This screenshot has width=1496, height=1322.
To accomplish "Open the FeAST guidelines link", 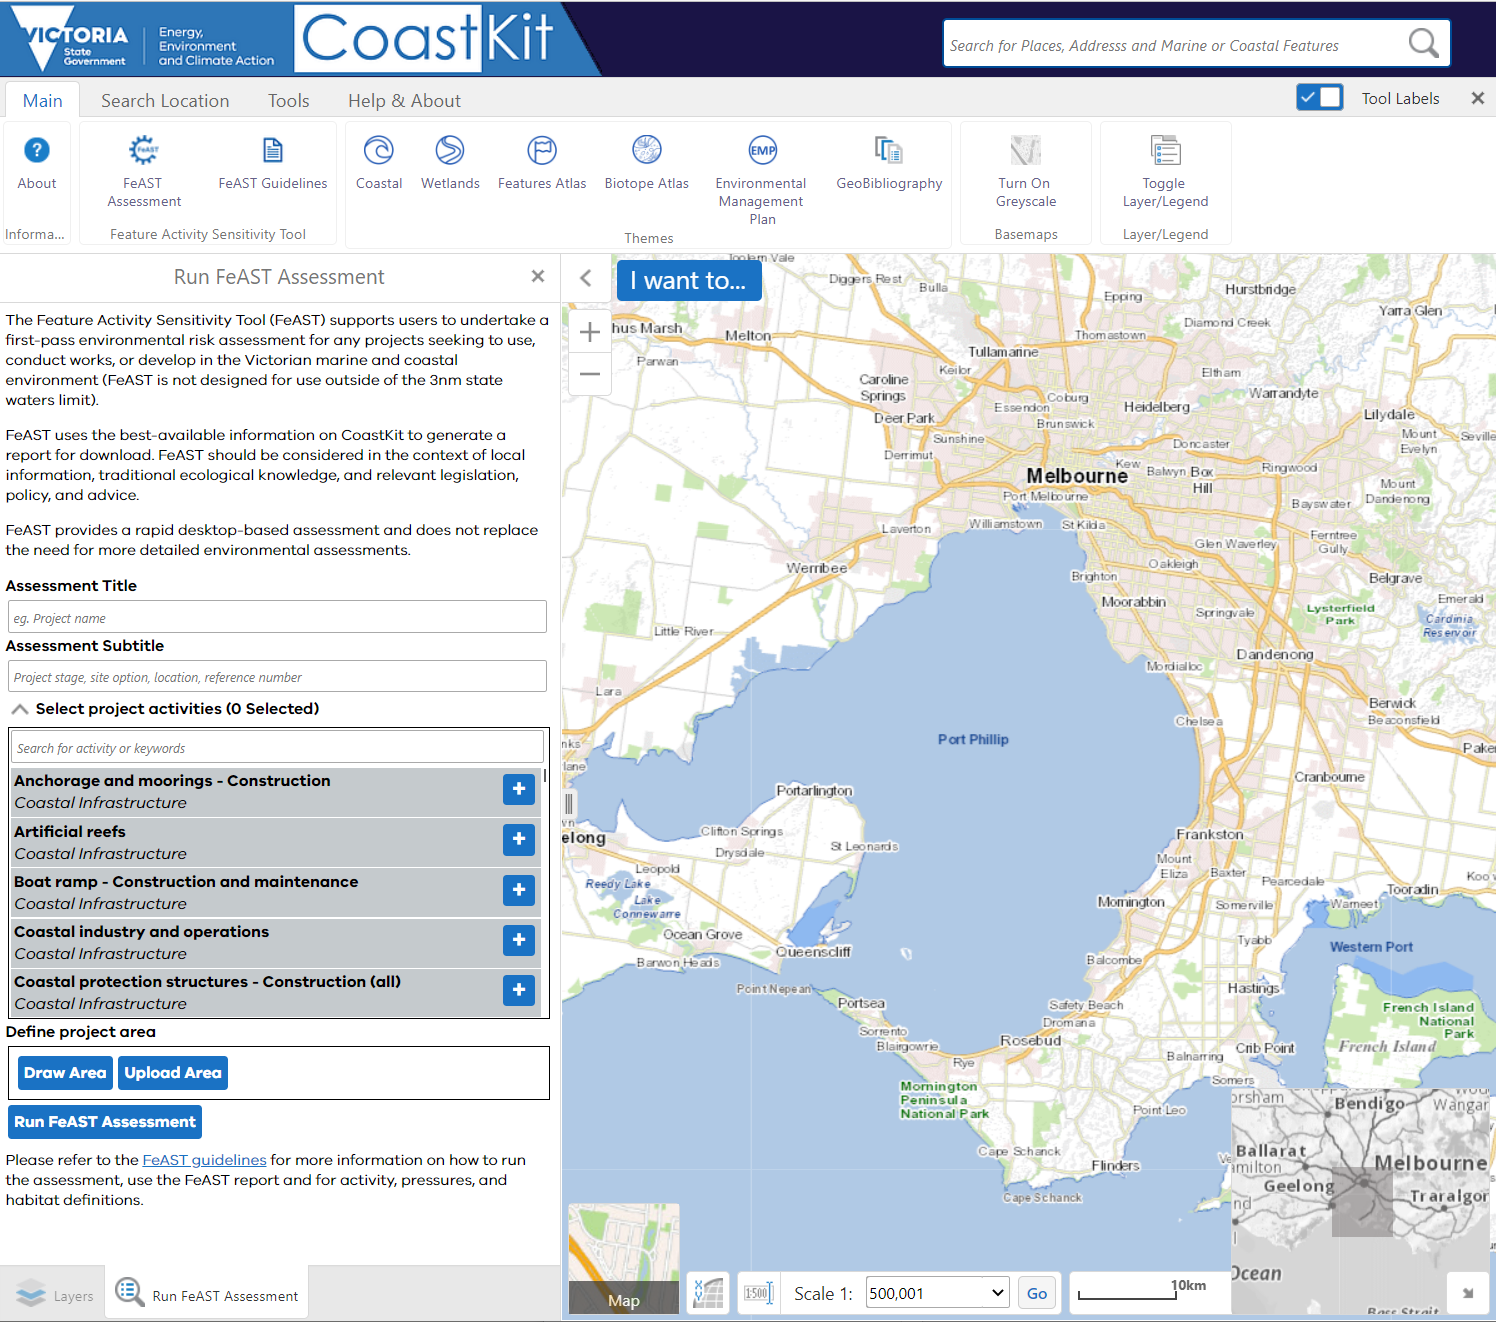I will pos(204,1160).
